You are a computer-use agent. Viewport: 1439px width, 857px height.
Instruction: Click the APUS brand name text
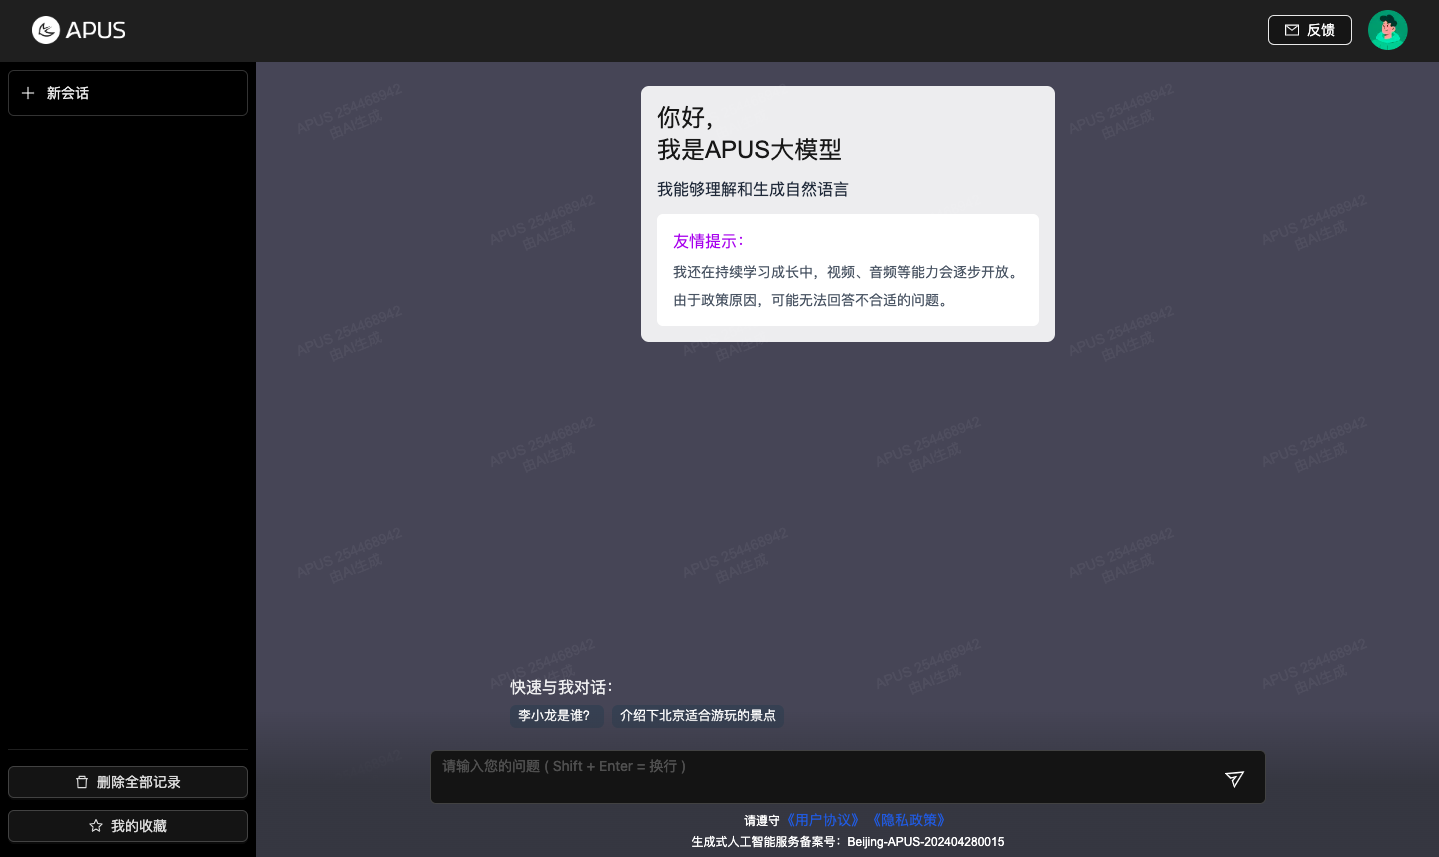point(96,30)
